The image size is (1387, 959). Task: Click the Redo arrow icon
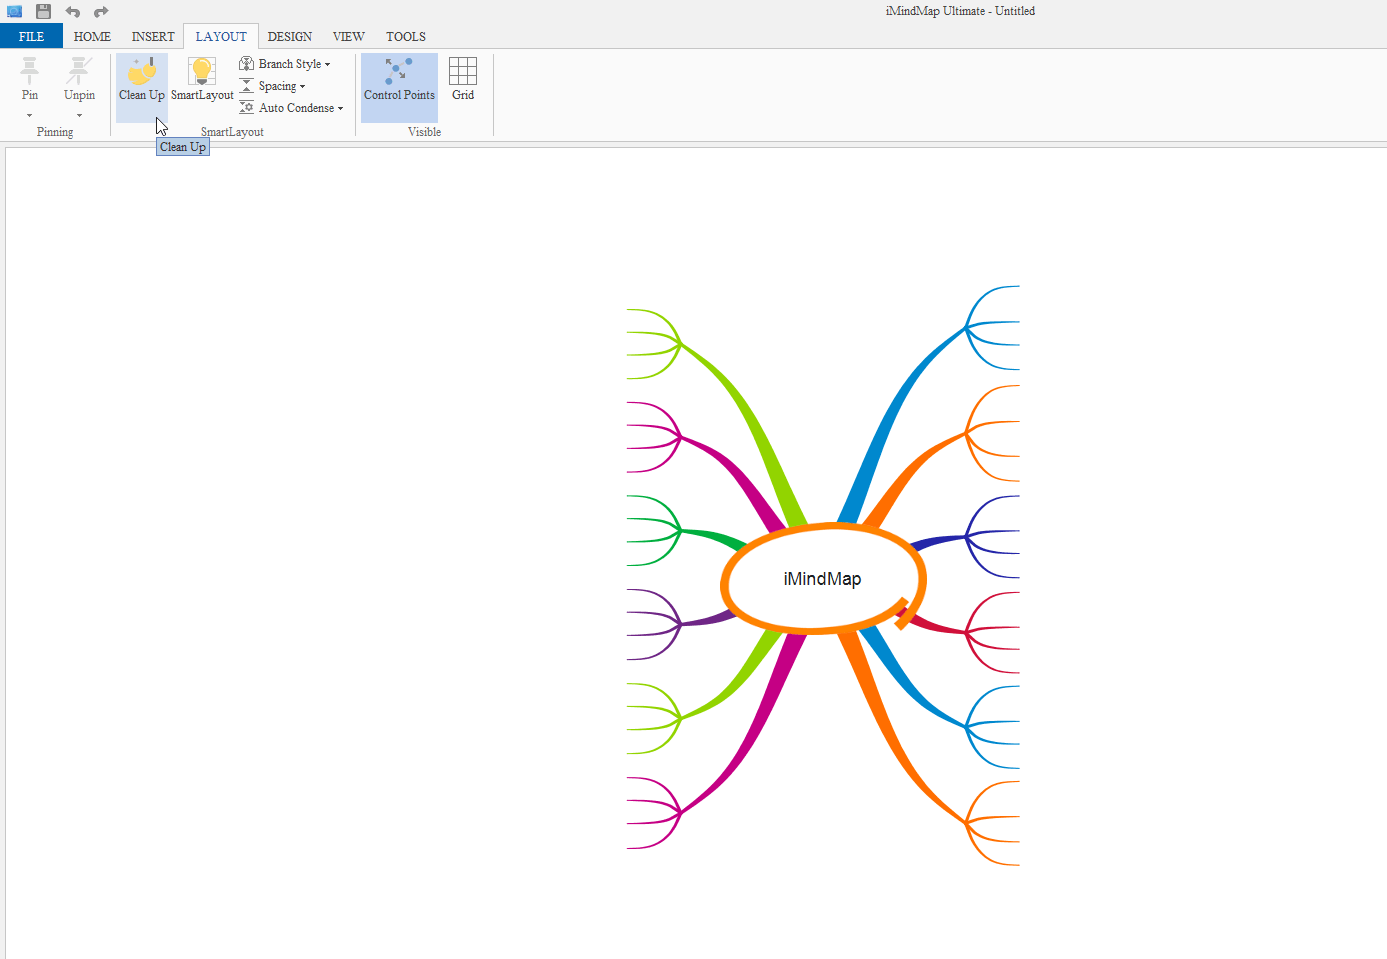(101, 12)
